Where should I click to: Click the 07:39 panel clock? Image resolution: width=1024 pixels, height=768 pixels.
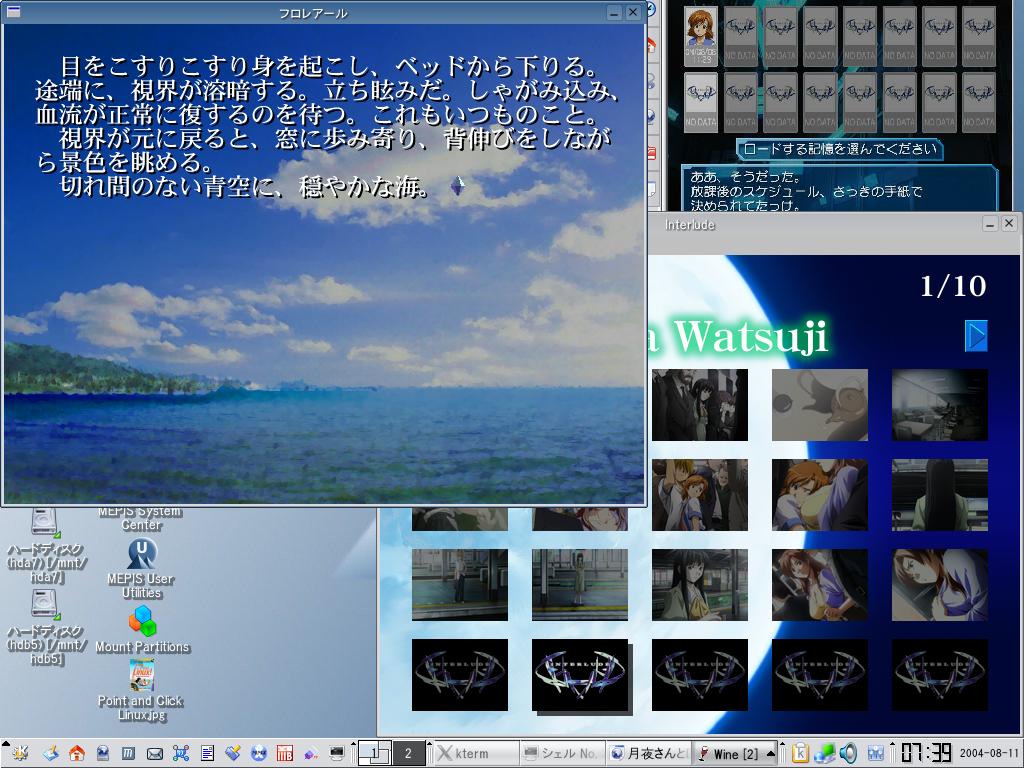[x=926, y=753]
